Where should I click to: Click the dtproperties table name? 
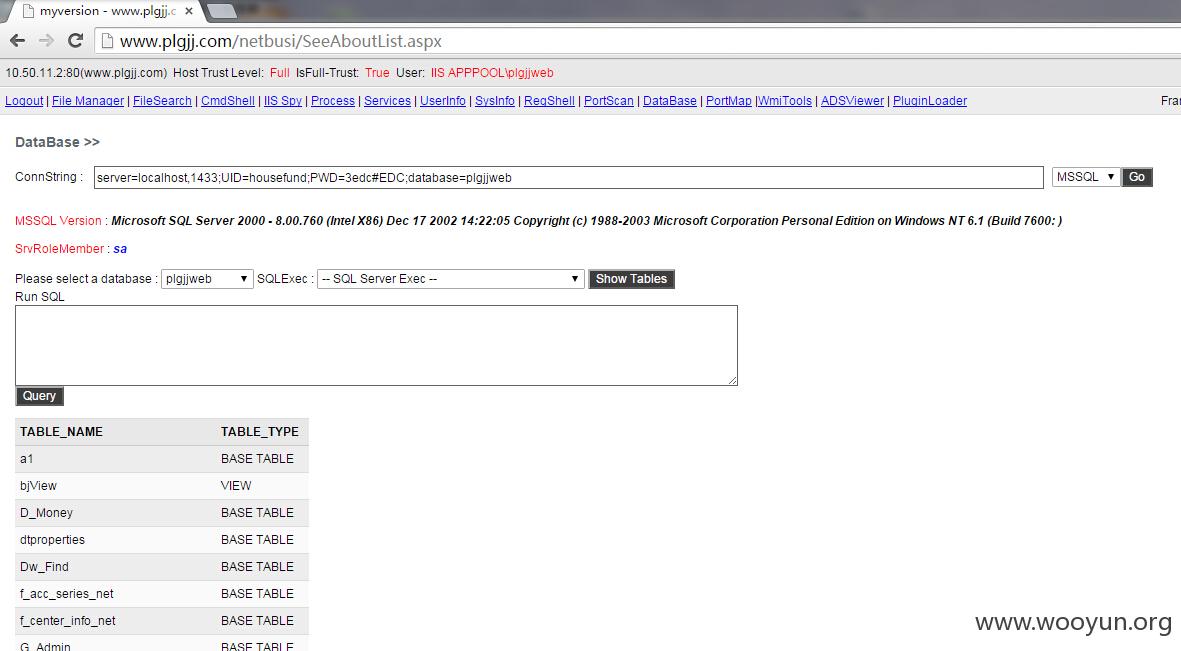52,540
